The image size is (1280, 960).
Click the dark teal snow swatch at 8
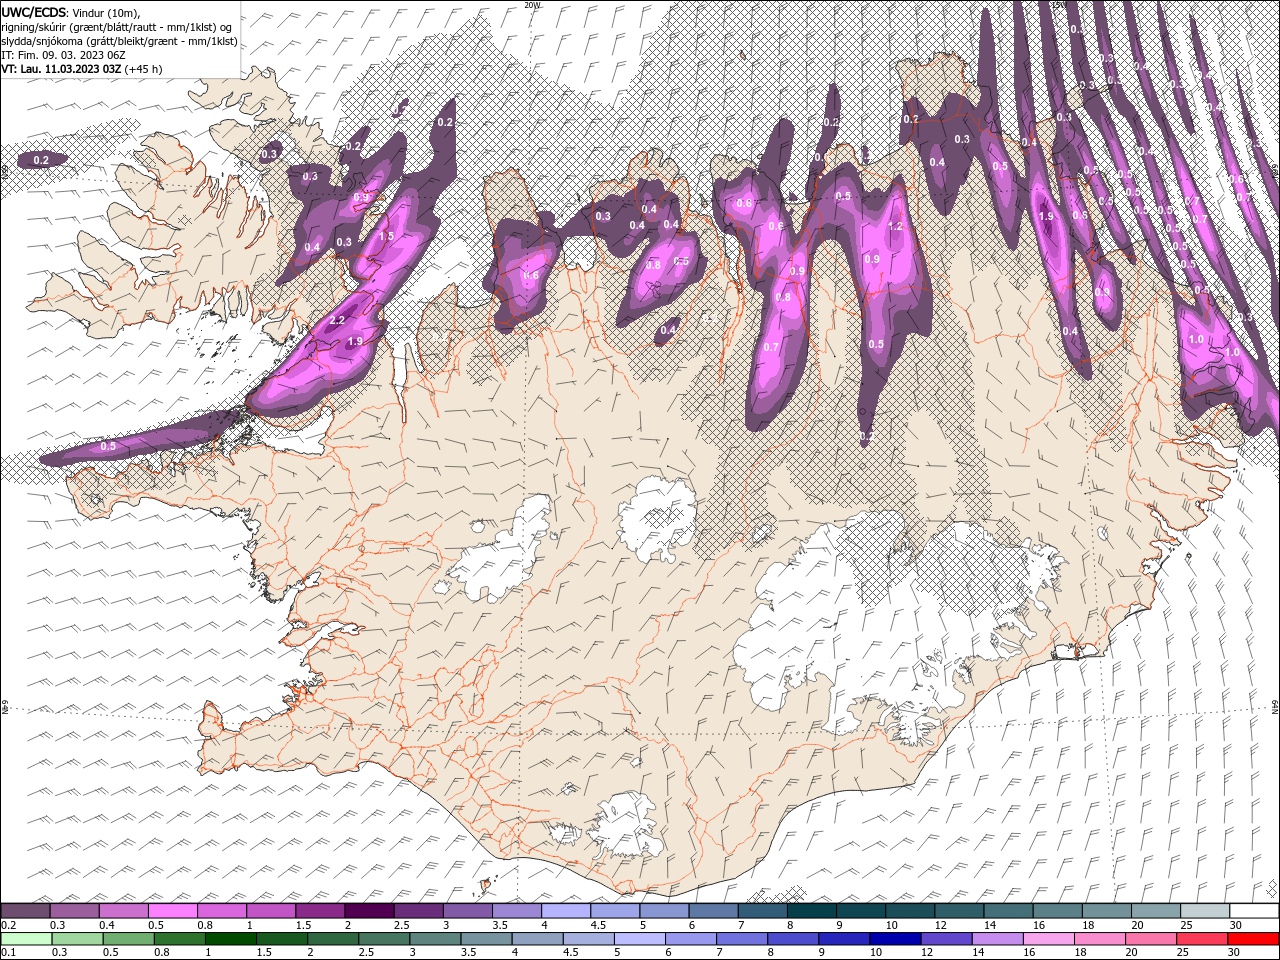812,911
